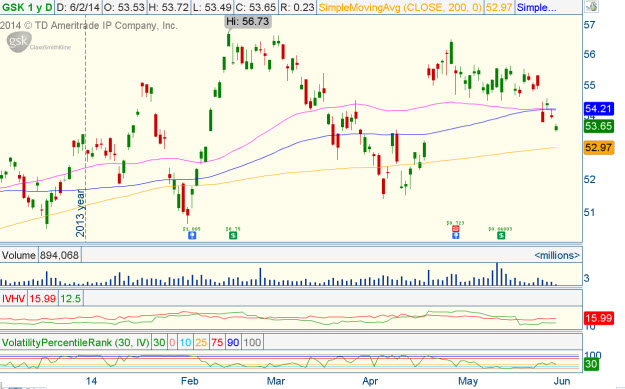Click the 2013 year vertical marker label
The height and width of the screenshot is (389, 625).
pyautogui.click(x=80, y=213)
